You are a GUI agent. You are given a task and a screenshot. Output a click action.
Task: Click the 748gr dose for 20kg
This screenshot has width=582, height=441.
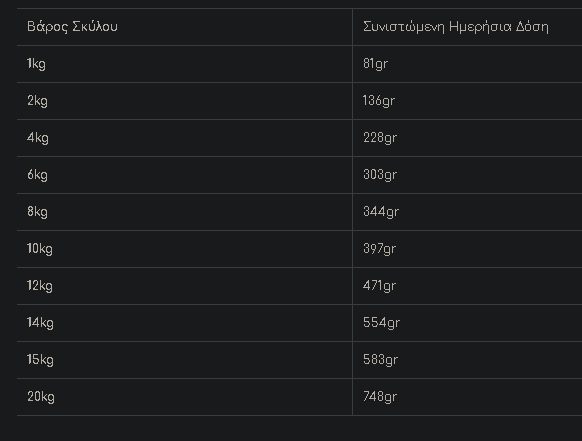pos(380,397)
